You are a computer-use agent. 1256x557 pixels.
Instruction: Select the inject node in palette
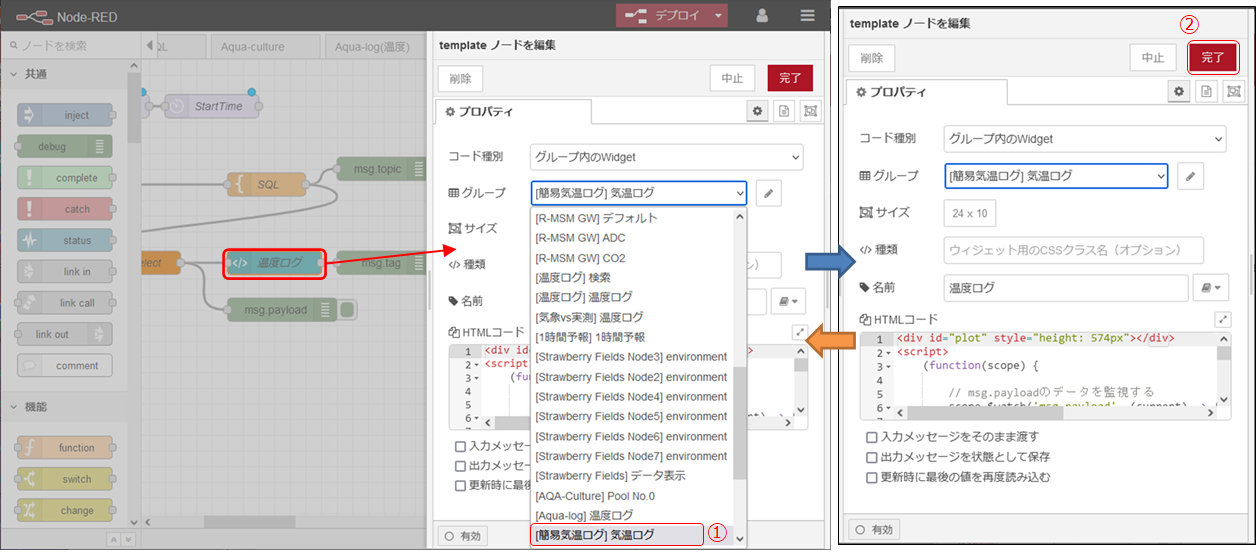coord(67,115)
